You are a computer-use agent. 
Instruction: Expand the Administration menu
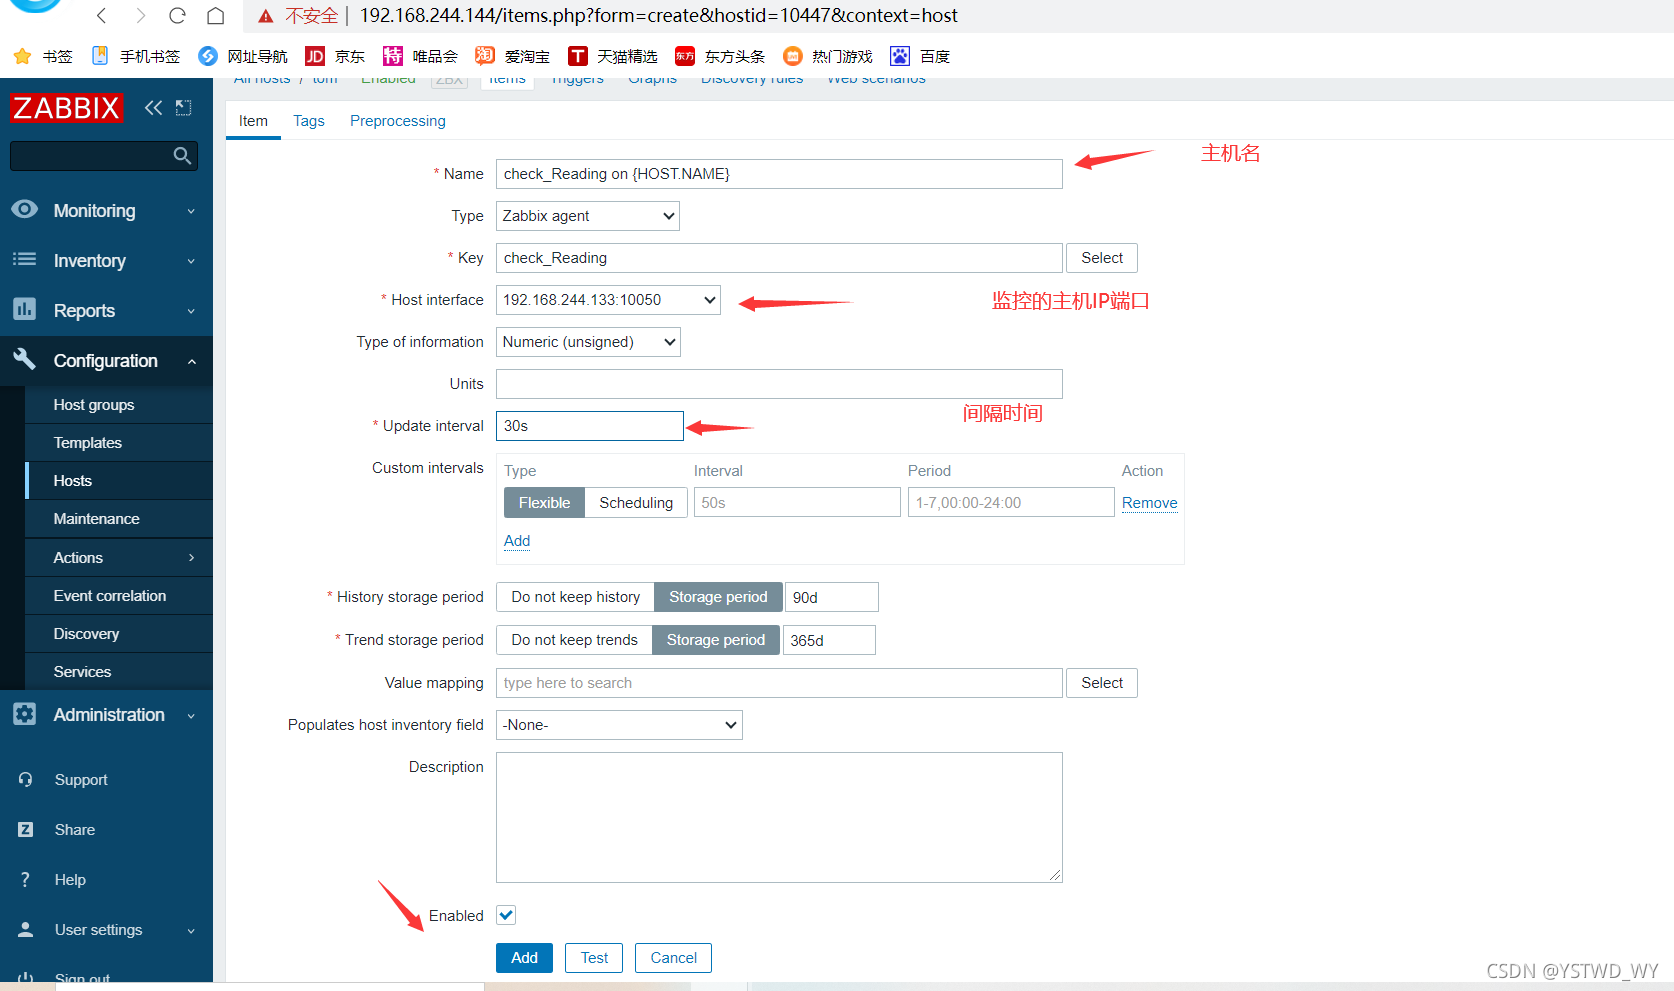pos(106,715)
